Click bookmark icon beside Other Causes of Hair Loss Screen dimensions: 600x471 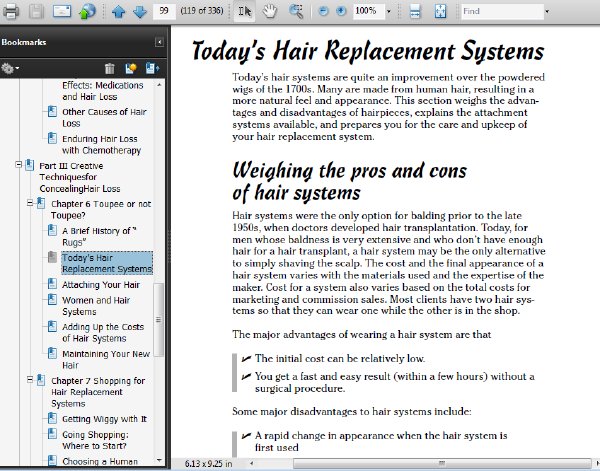(x=52, y=111)
